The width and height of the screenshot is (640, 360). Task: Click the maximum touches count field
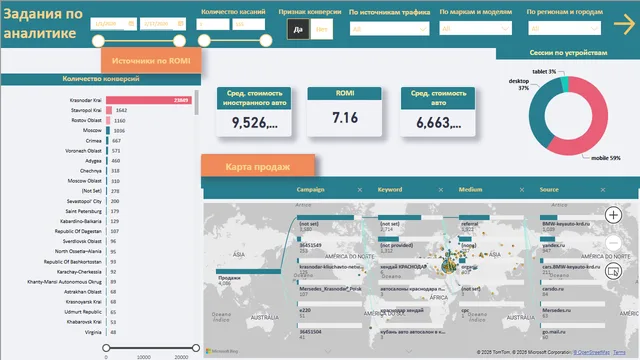(249, 24)
